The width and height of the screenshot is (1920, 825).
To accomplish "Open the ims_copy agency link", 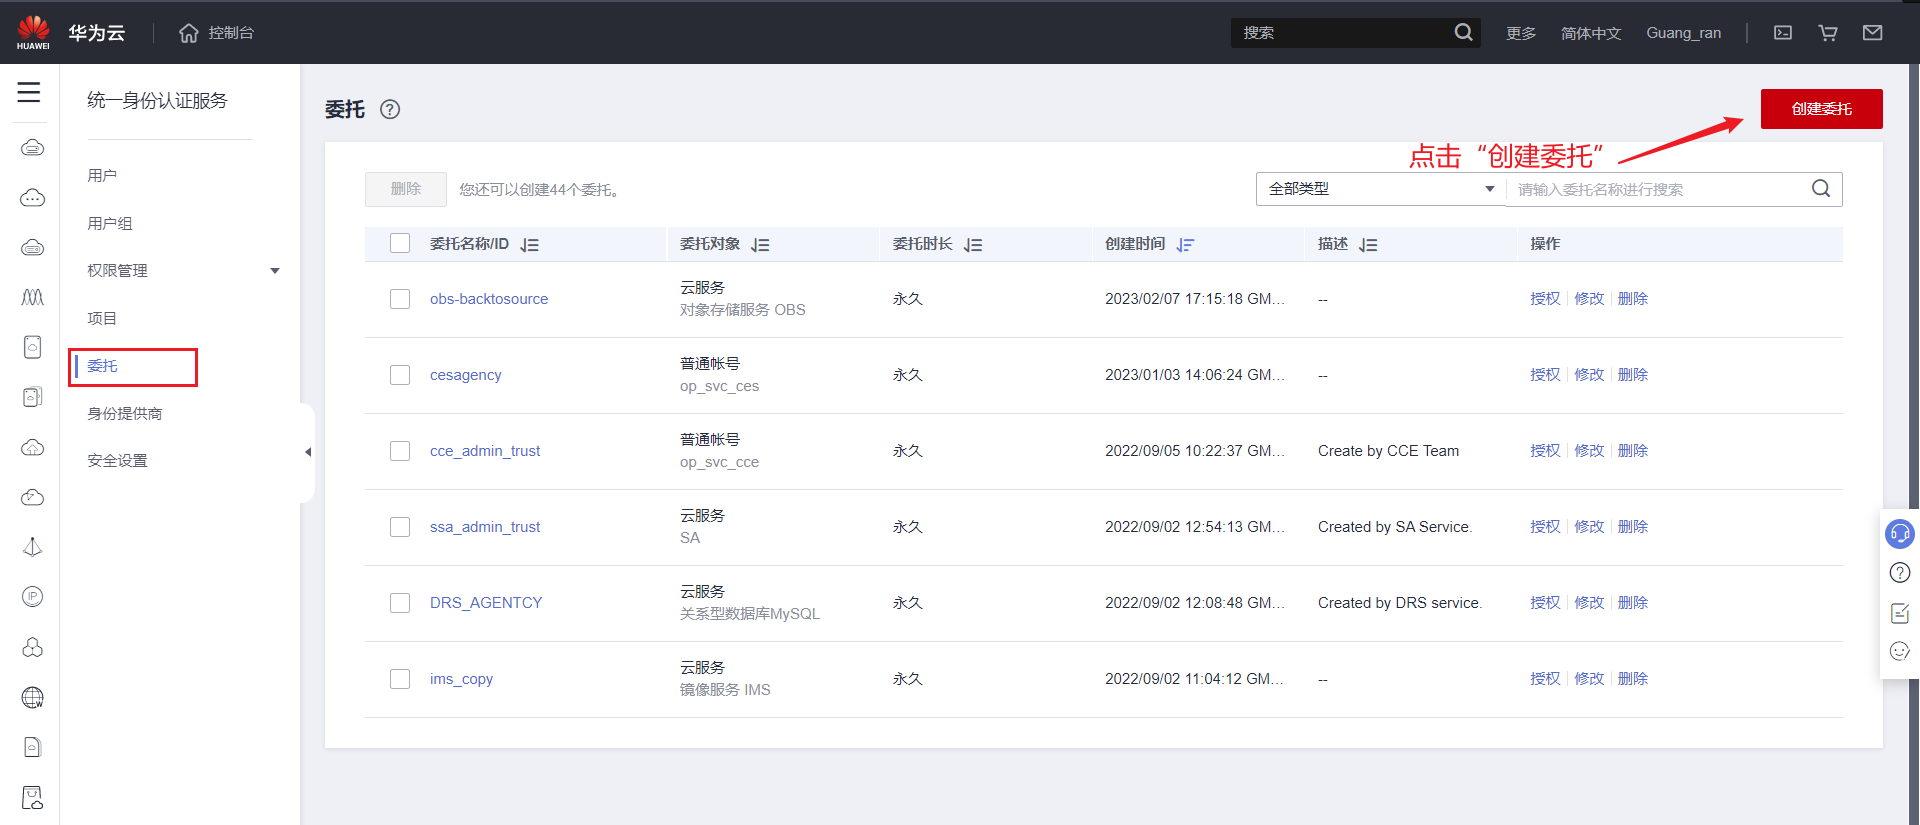I will 461,679.
